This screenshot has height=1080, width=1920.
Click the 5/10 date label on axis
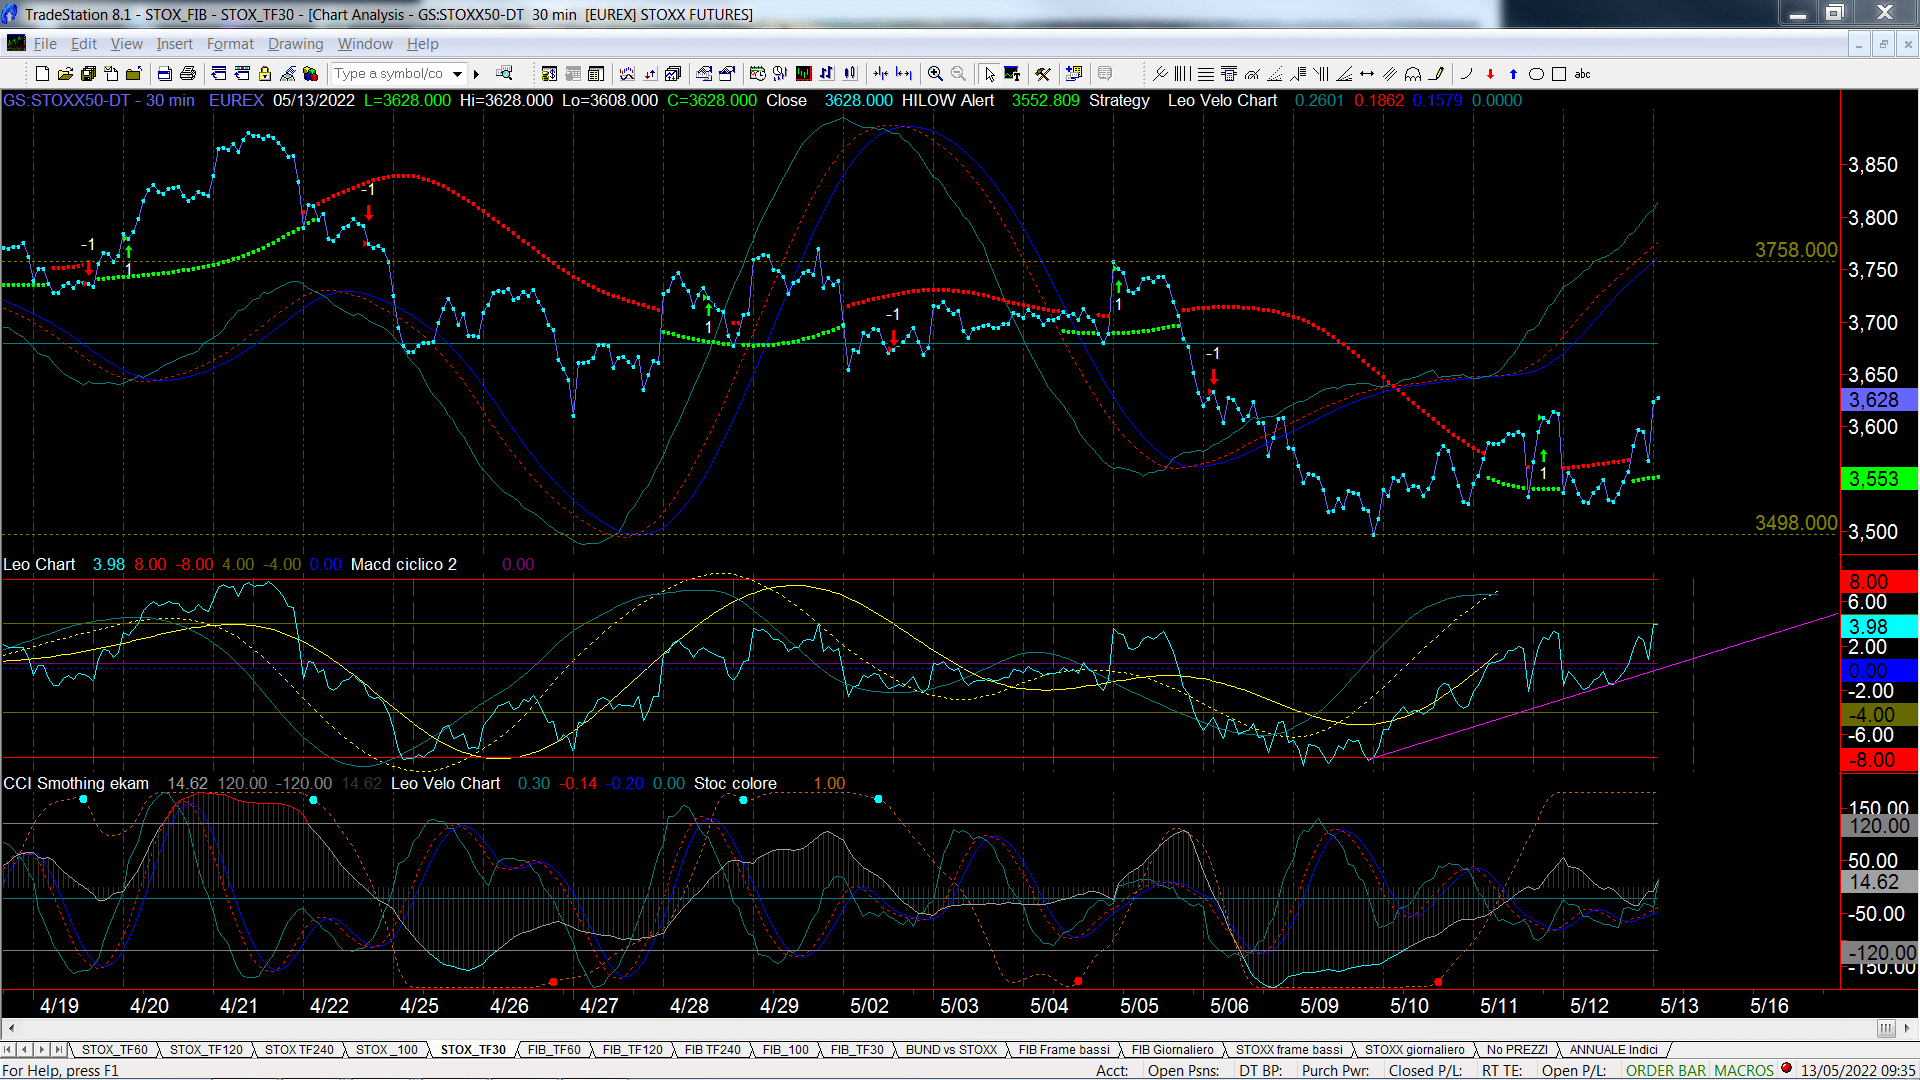pos(1408,1005)
